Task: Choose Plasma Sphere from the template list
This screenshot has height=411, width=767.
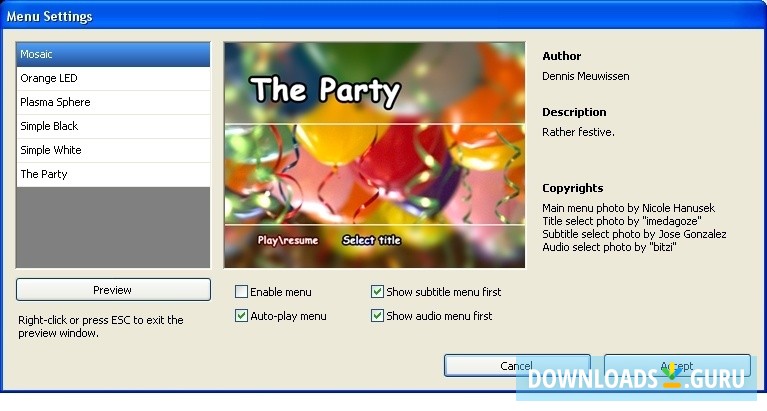Action: (113, 102)
